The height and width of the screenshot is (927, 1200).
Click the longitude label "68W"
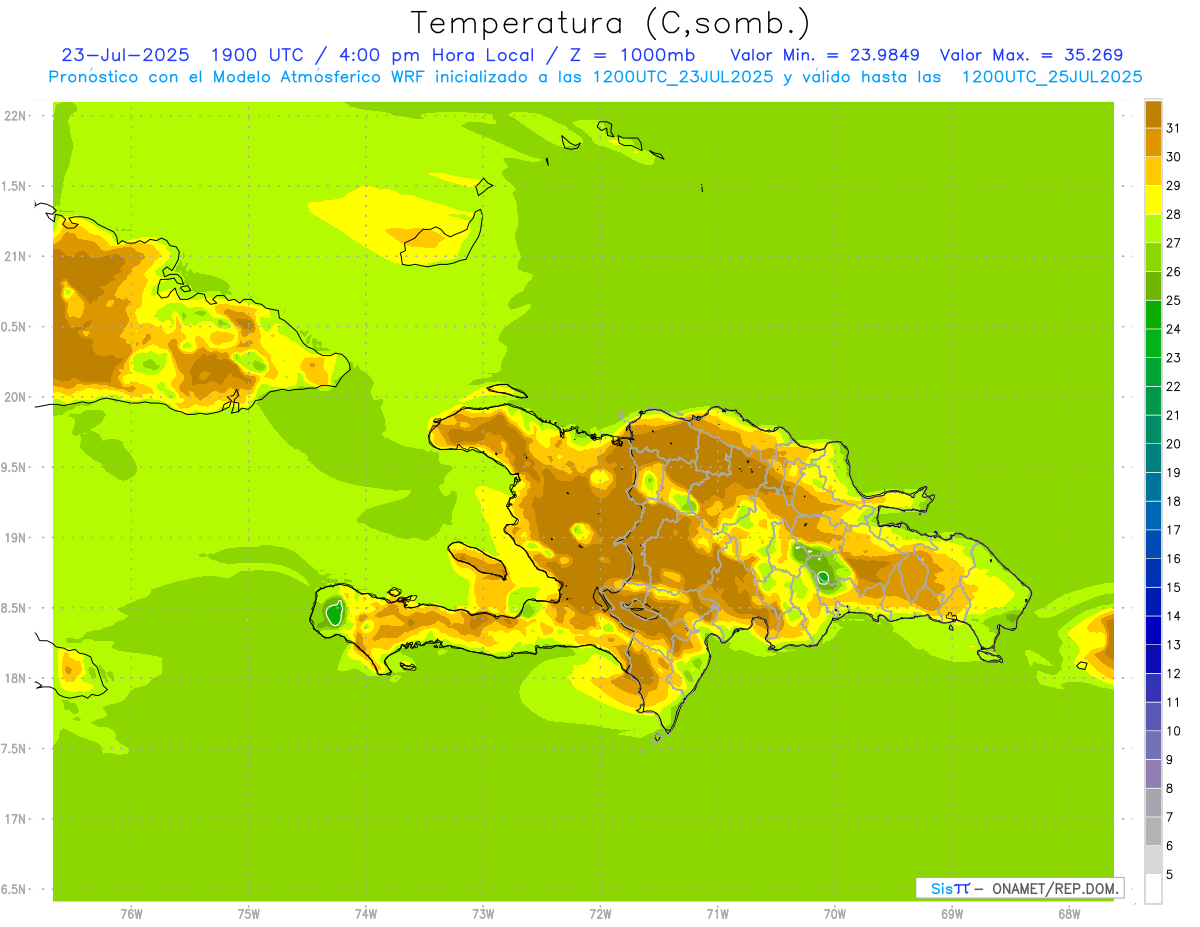tap(1068, 914)
